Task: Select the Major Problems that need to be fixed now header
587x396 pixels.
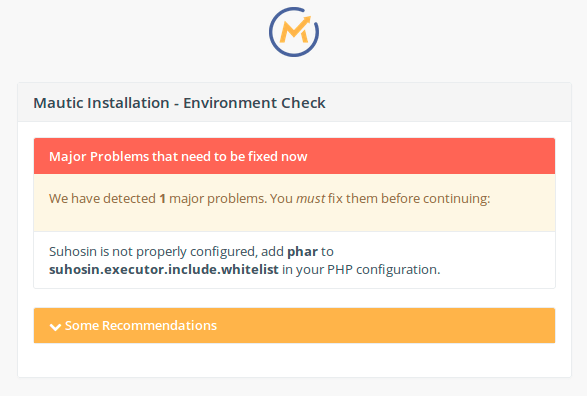Action: pos(178,156)
